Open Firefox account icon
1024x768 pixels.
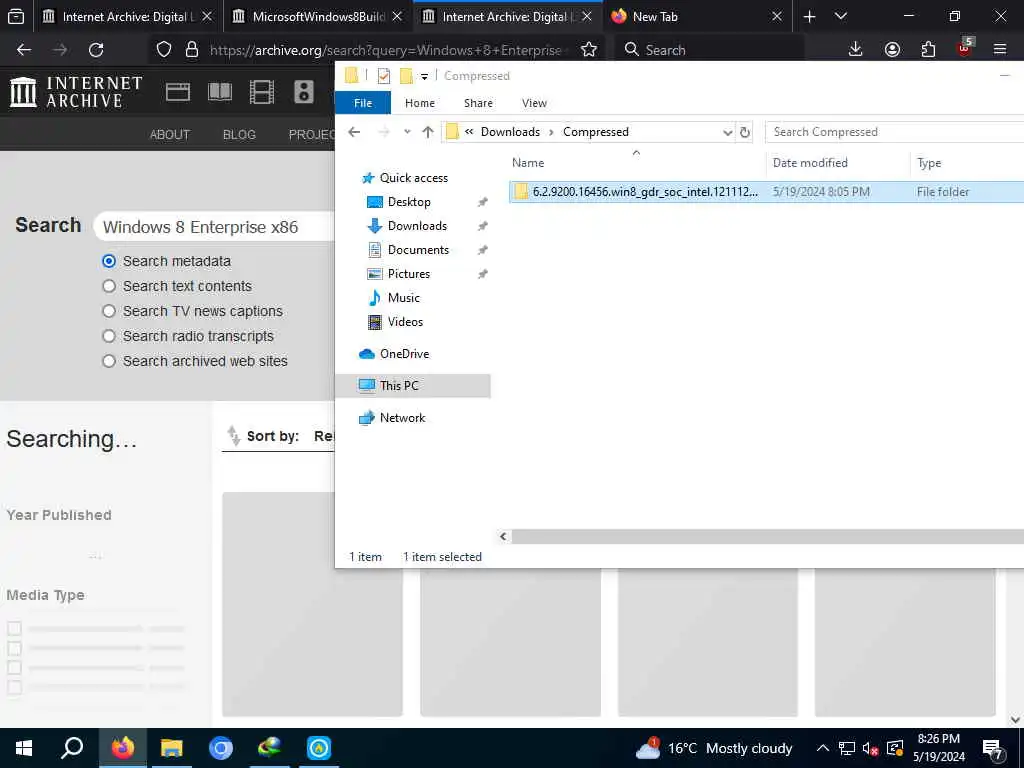coord(892,50)
